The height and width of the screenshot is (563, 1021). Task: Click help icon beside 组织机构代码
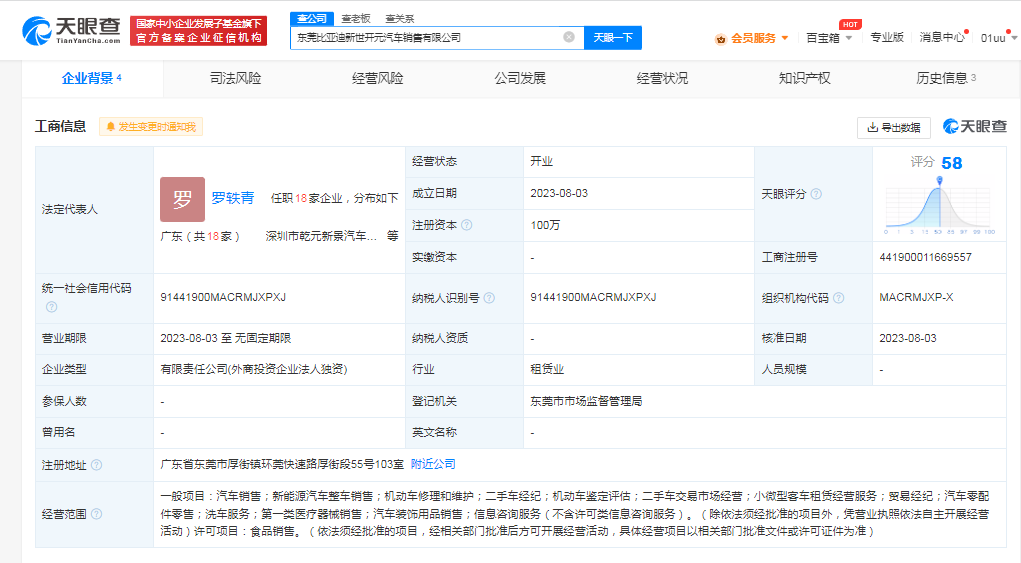pos(839,298)
